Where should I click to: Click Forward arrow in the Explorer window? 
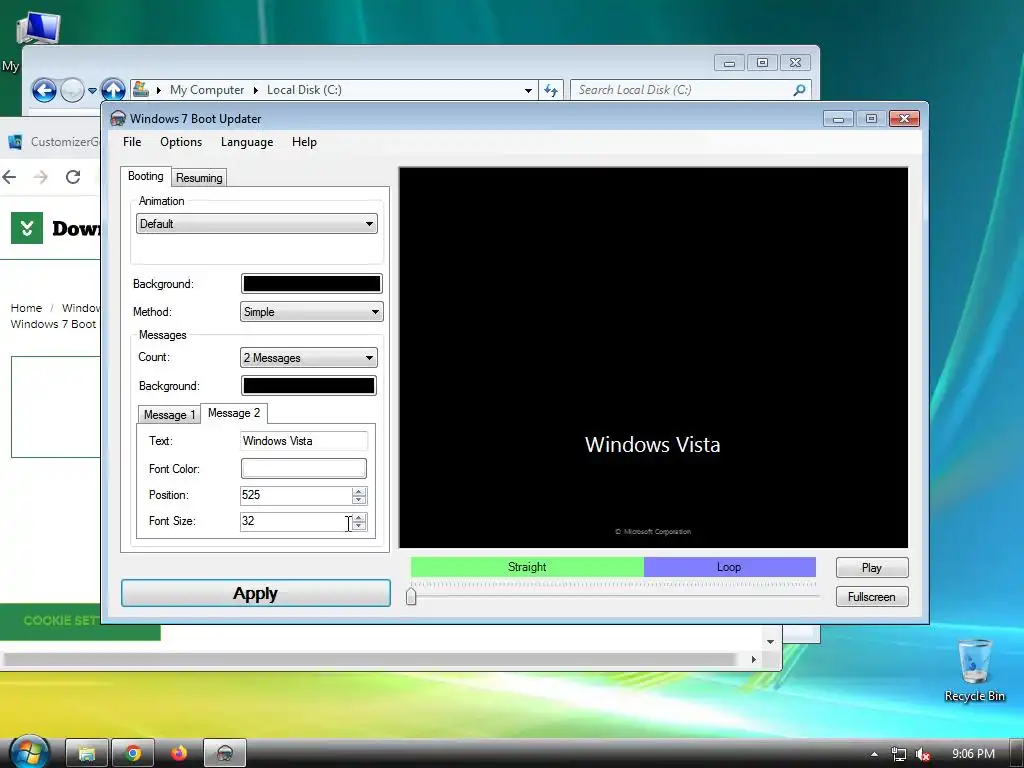(x=72, y=90)
